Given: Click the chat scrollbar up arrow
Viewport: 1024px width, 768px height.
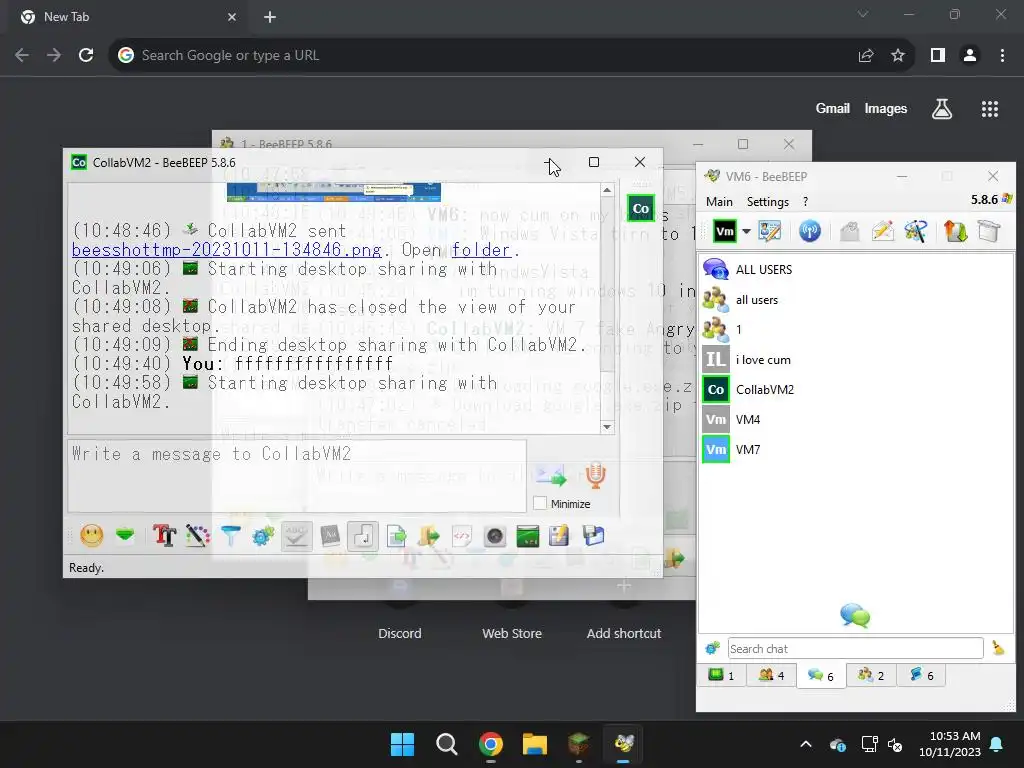Looking at the screenshot, I should coord(607,190).
